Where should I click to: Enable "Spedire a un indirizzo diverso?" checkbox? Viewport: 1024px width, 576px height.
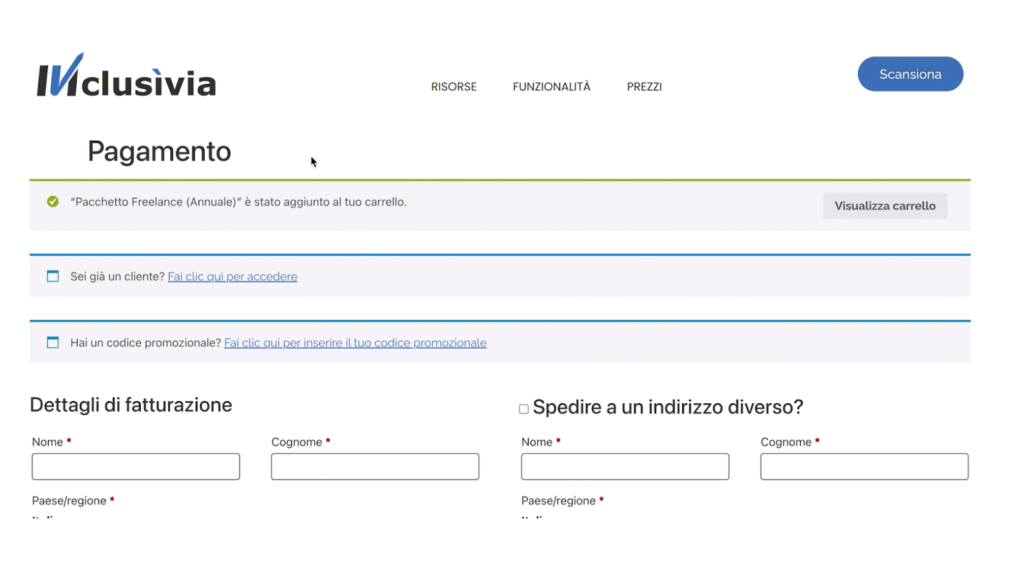point(523,409)
